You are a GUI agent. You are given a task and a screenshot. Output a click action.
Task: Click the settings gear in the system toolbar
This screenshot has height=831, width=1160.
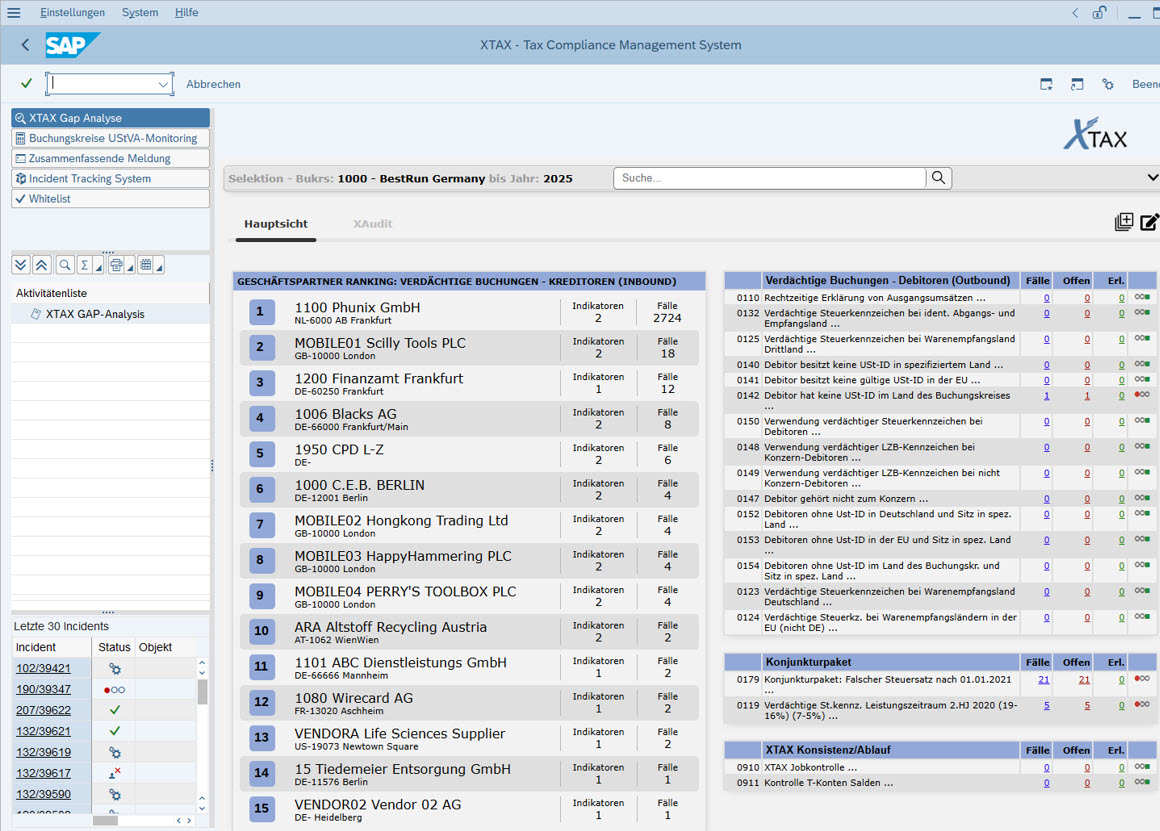point(1108,84)
